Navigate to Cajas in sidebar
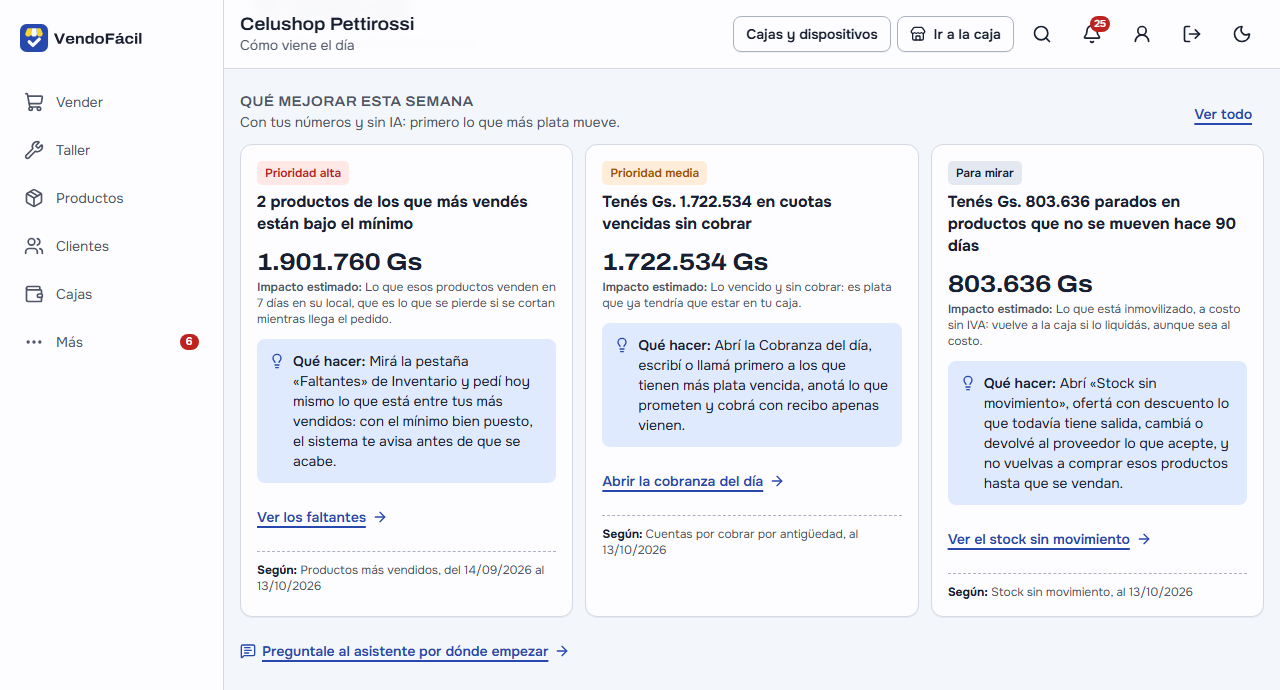The height and width of the screenshot is (690, 1280). point(111,294)
